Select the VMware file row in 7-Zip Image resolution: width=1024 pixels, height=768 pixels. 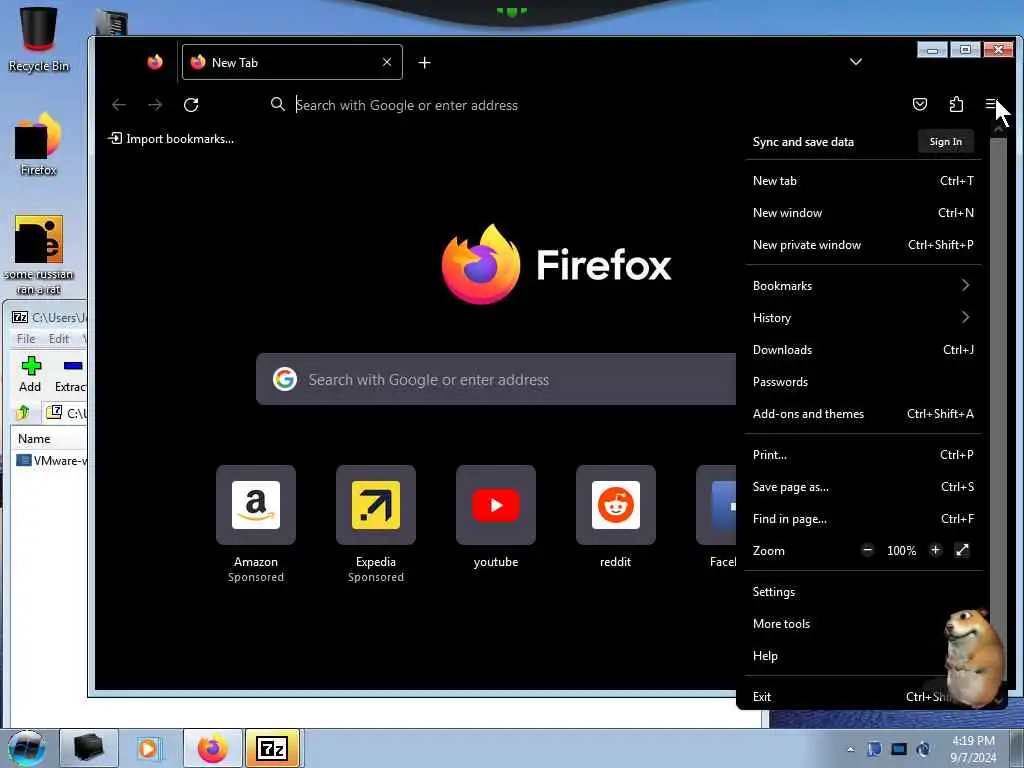pyautogui.click(x=51, y=460)
